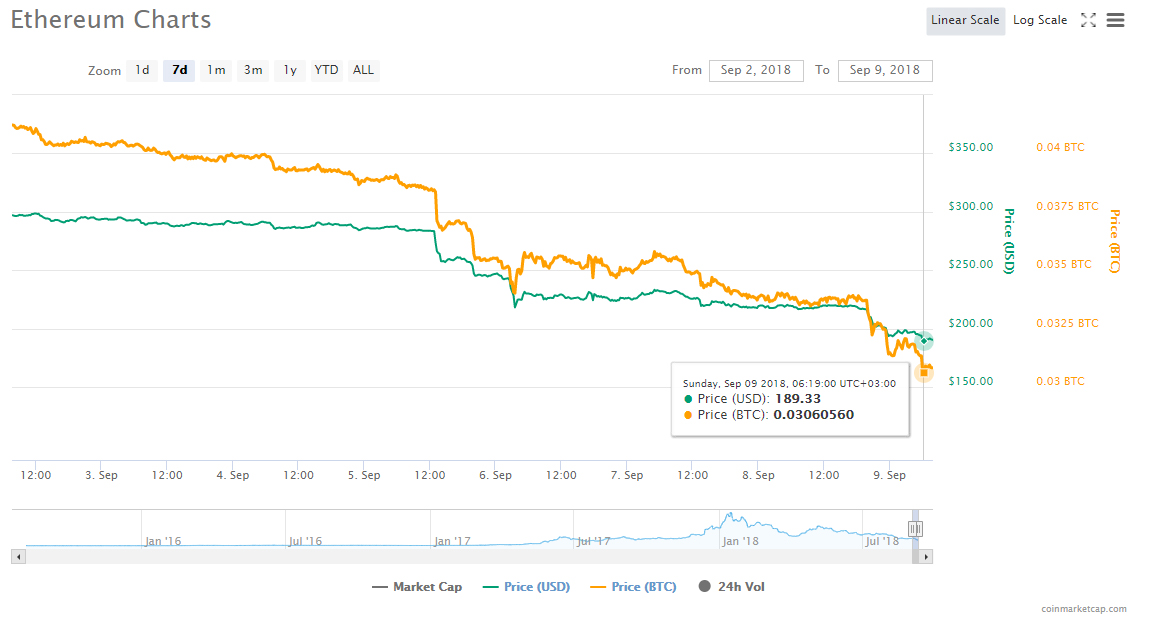
Task: Click the navigator scrollbar right arrow
Action: pyautogui.click(x=925, y=556)
